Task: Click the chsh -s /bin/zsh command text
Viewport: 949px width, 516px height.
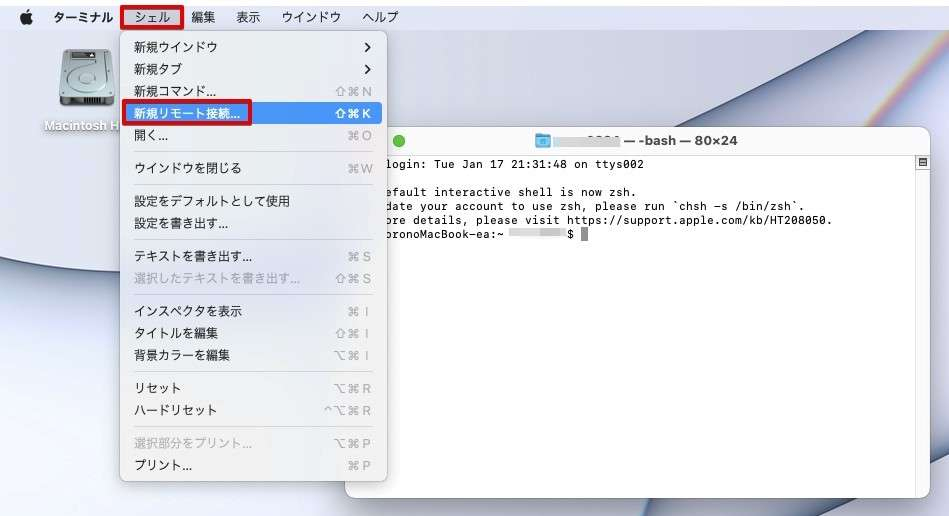Action: [735, 206]
